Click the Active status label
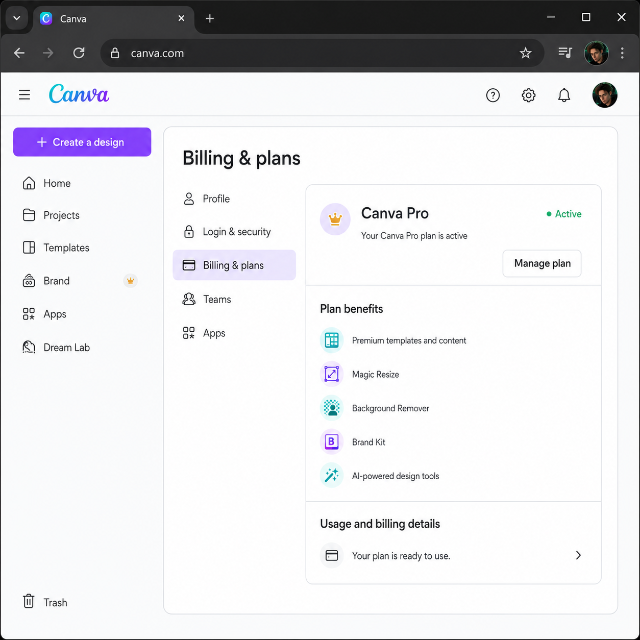Image resolution: width=640 pixels, height=640 pixels. point(564,214)
